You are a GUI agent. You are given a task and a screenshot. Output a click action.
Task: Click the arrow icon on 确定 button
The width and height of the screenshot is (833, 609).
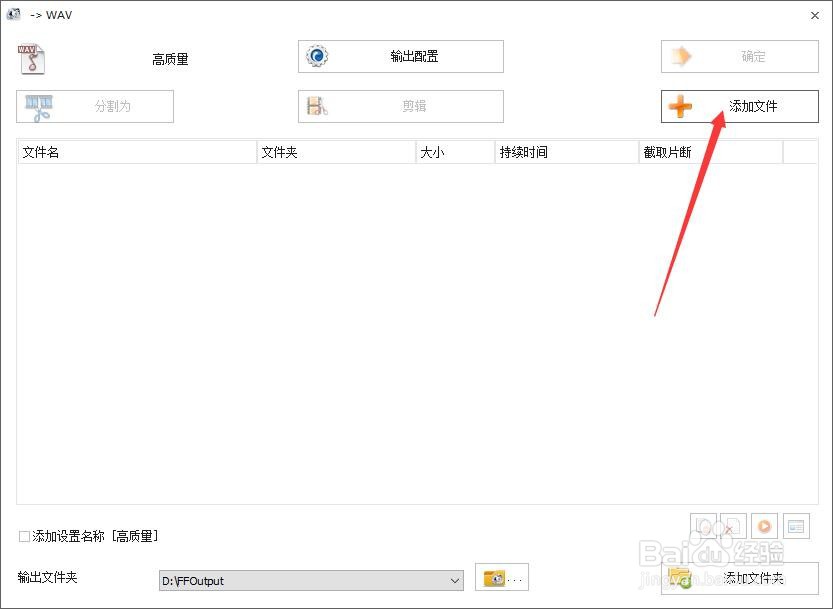(677, 56)
